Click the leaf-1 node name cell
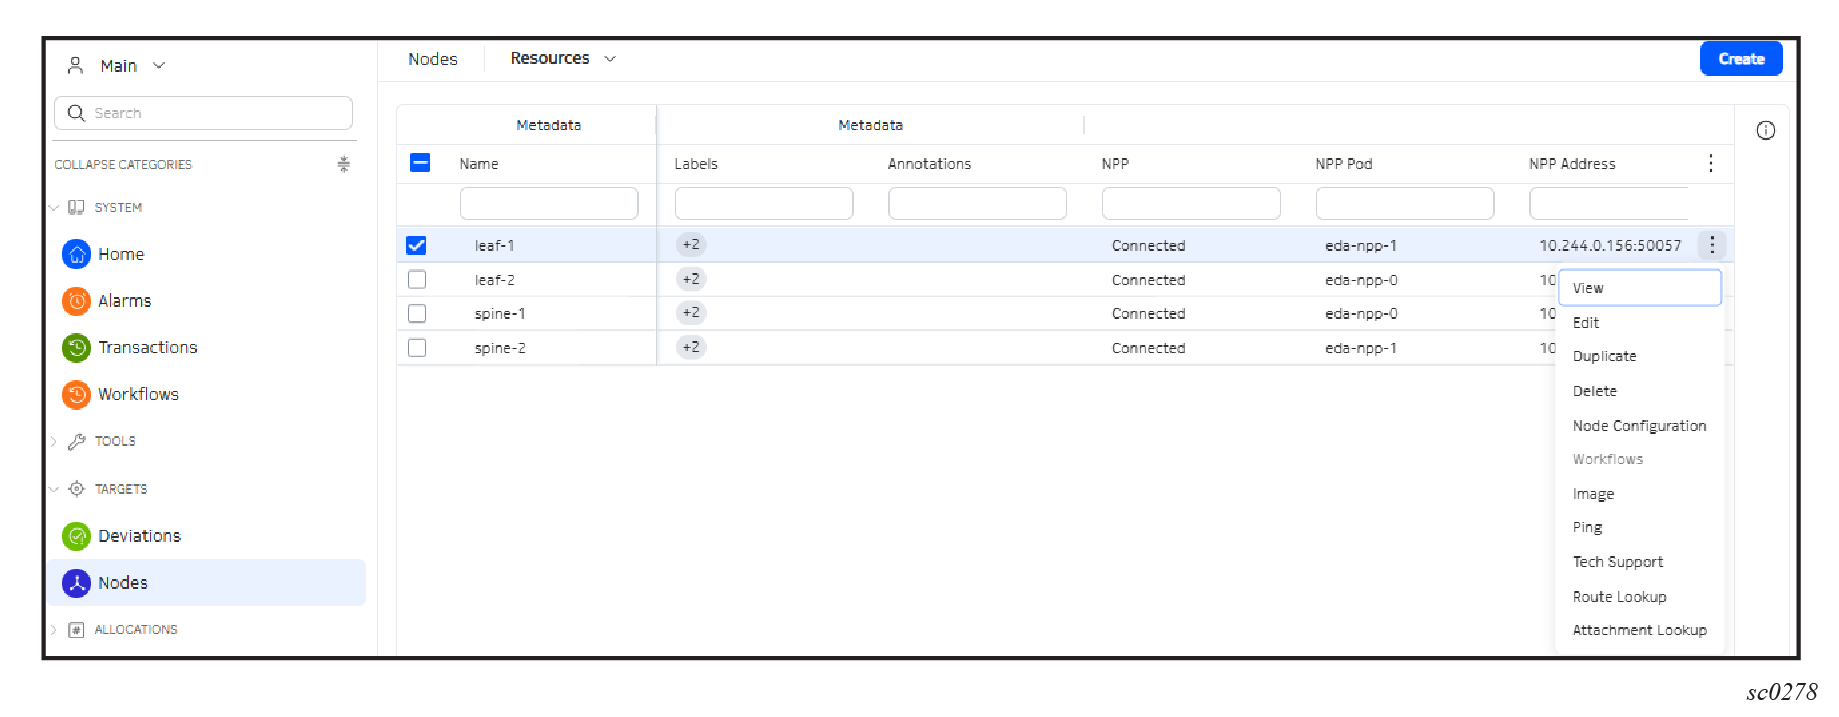Image resolution: width=1839 pixels, height=717 pixels. [x=494, y=246]
